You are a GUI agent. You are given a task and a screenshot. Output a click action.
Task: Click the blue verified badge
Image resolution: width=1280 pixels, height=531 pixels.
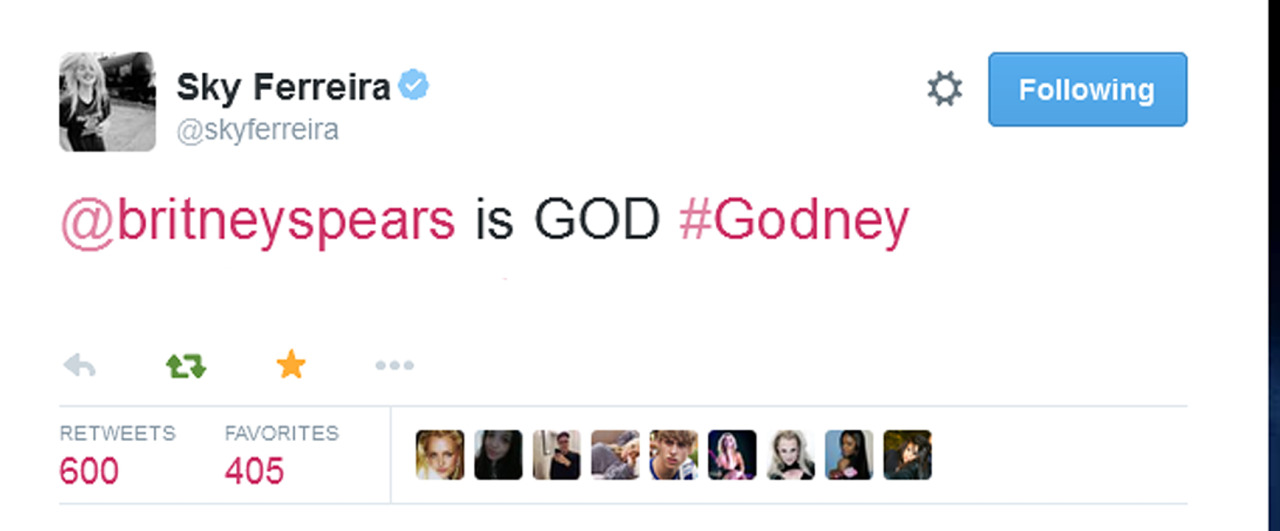click(414, 87)
